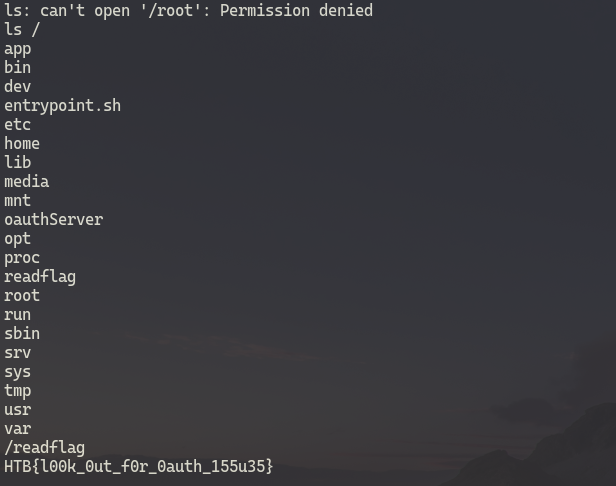
Task: Click the 'entrypoint.sh' file name
Action: tap(62, 106)
